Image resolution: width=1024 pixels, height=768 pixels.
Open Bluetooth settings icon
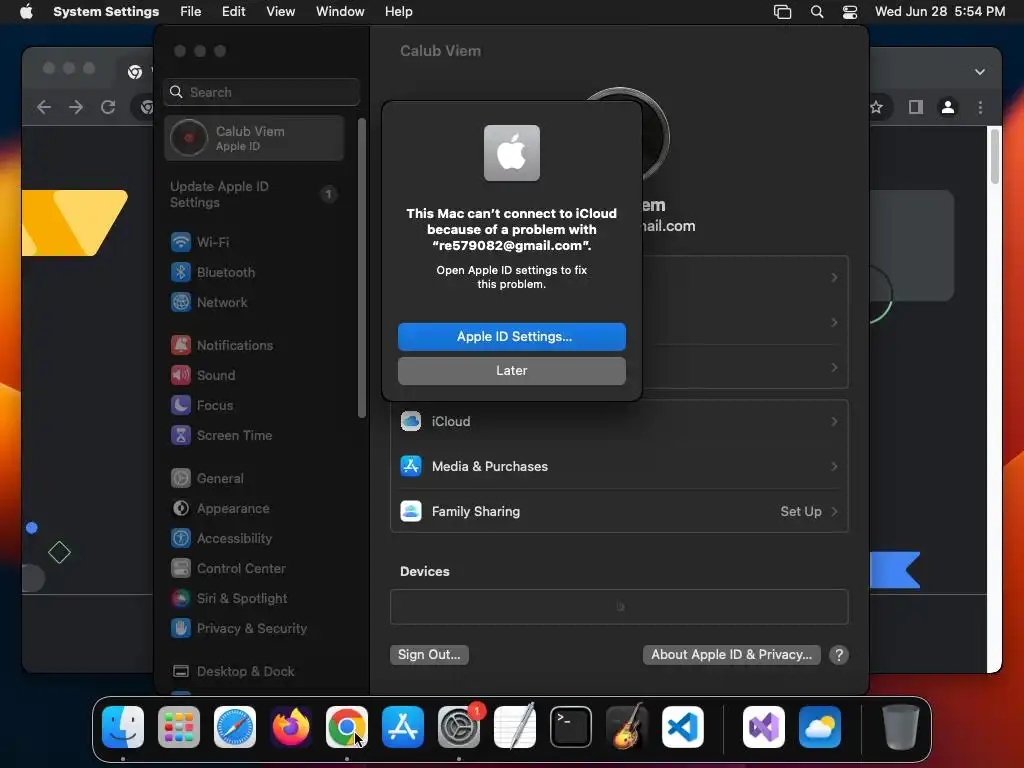[x=181, y=272]
